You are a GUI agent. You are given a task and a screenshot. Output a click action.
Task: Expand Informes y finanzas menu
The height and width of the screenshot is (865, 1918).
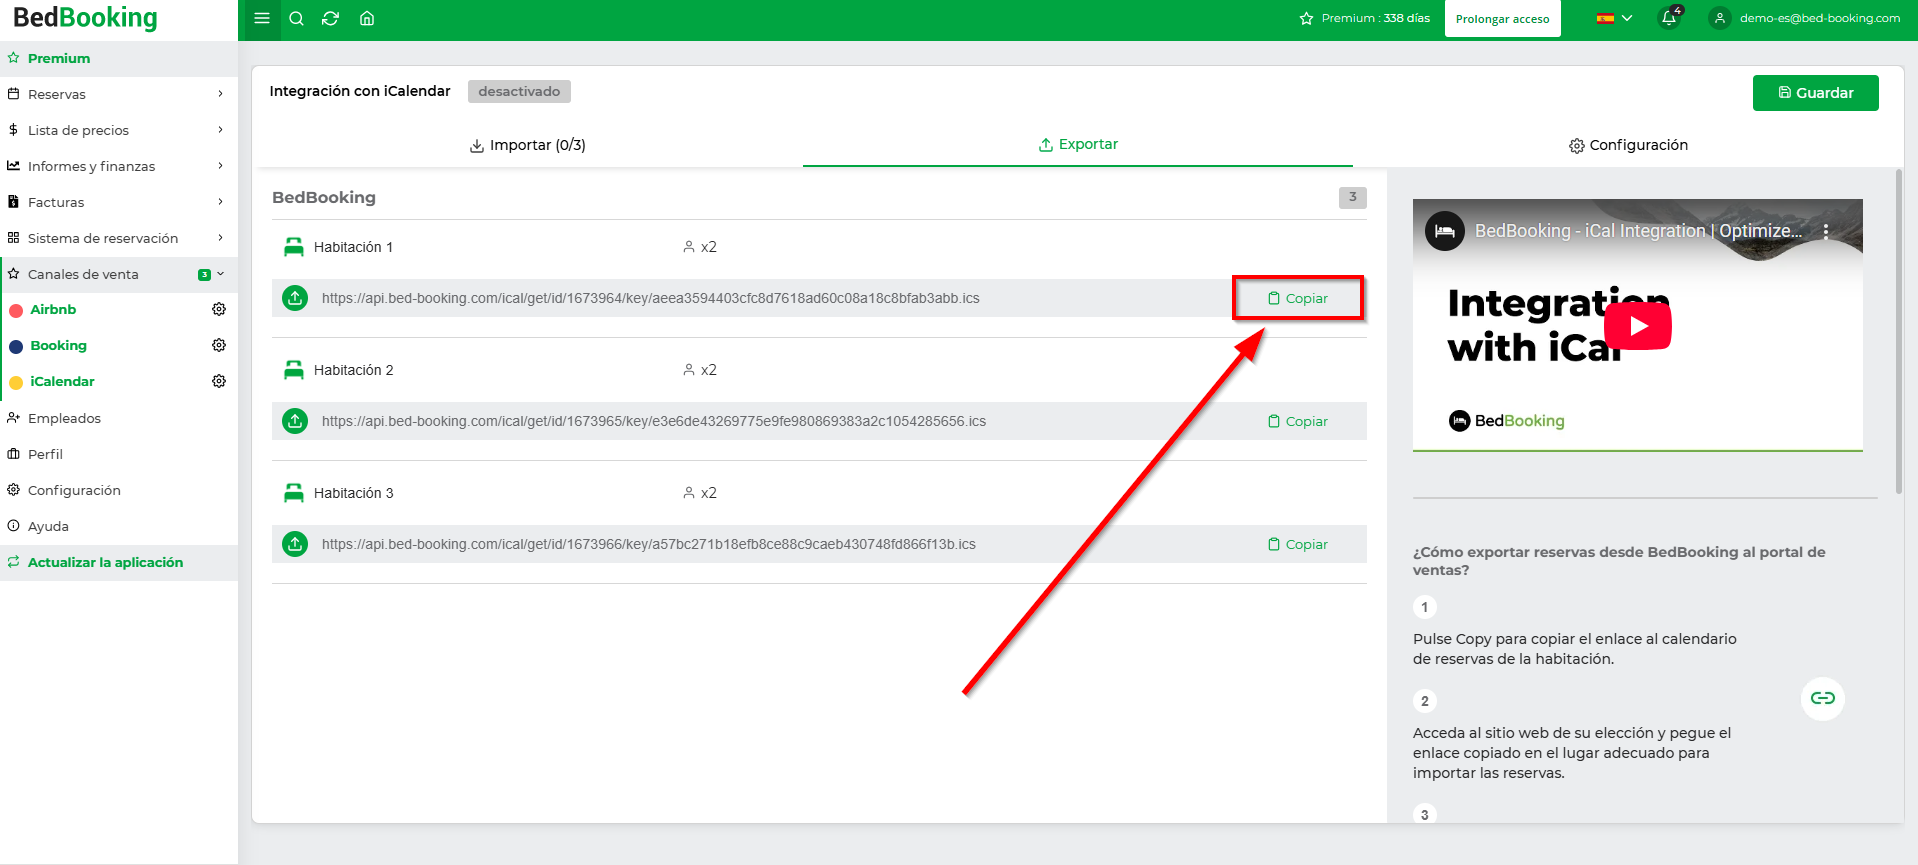(x=119, y=166)
